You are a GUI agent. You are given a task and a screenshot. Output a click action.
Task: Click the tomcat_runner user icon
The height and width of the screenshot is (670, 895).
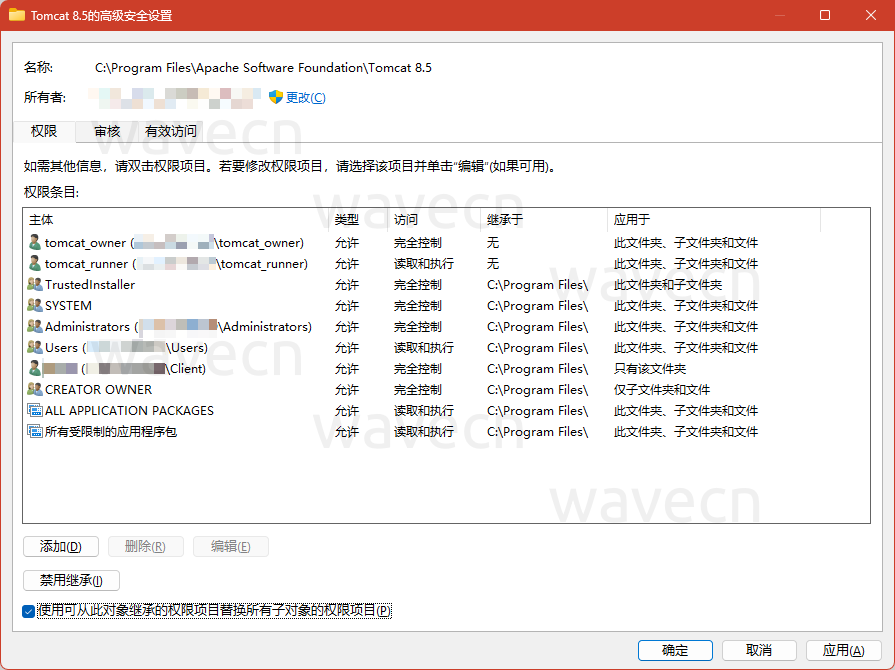point(34,264)
